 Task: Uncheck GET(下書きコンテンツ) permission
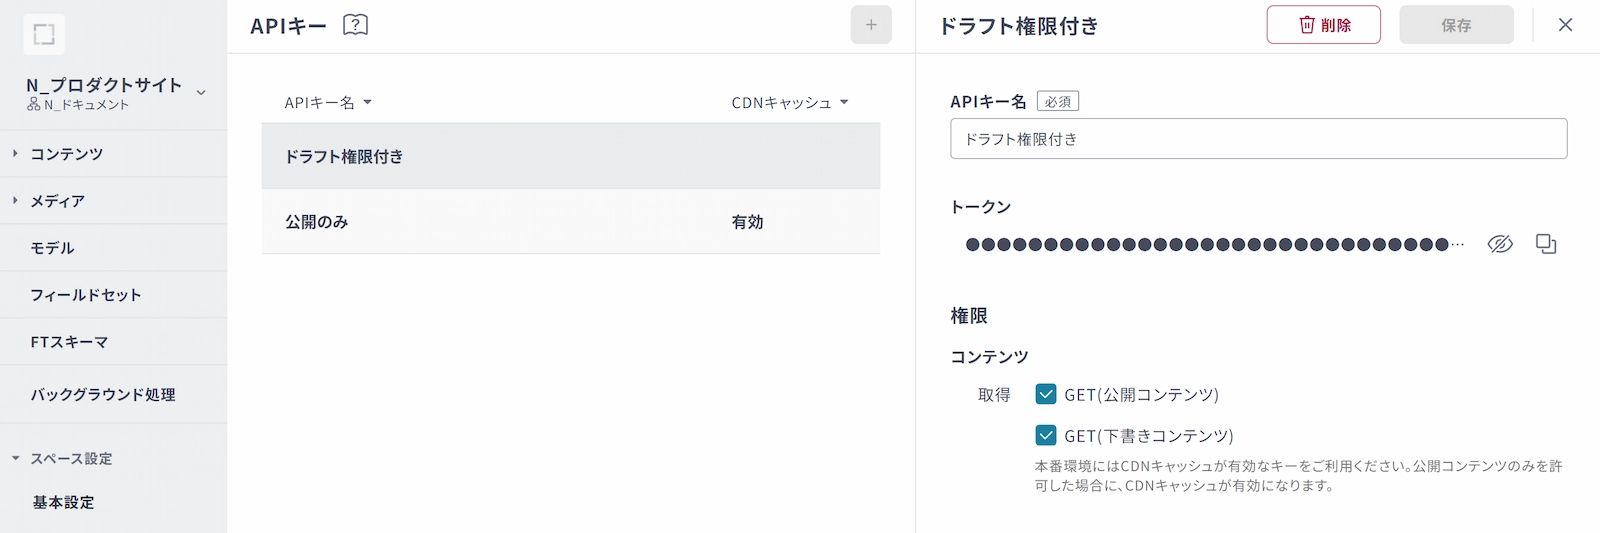(x=1046, y=435)
